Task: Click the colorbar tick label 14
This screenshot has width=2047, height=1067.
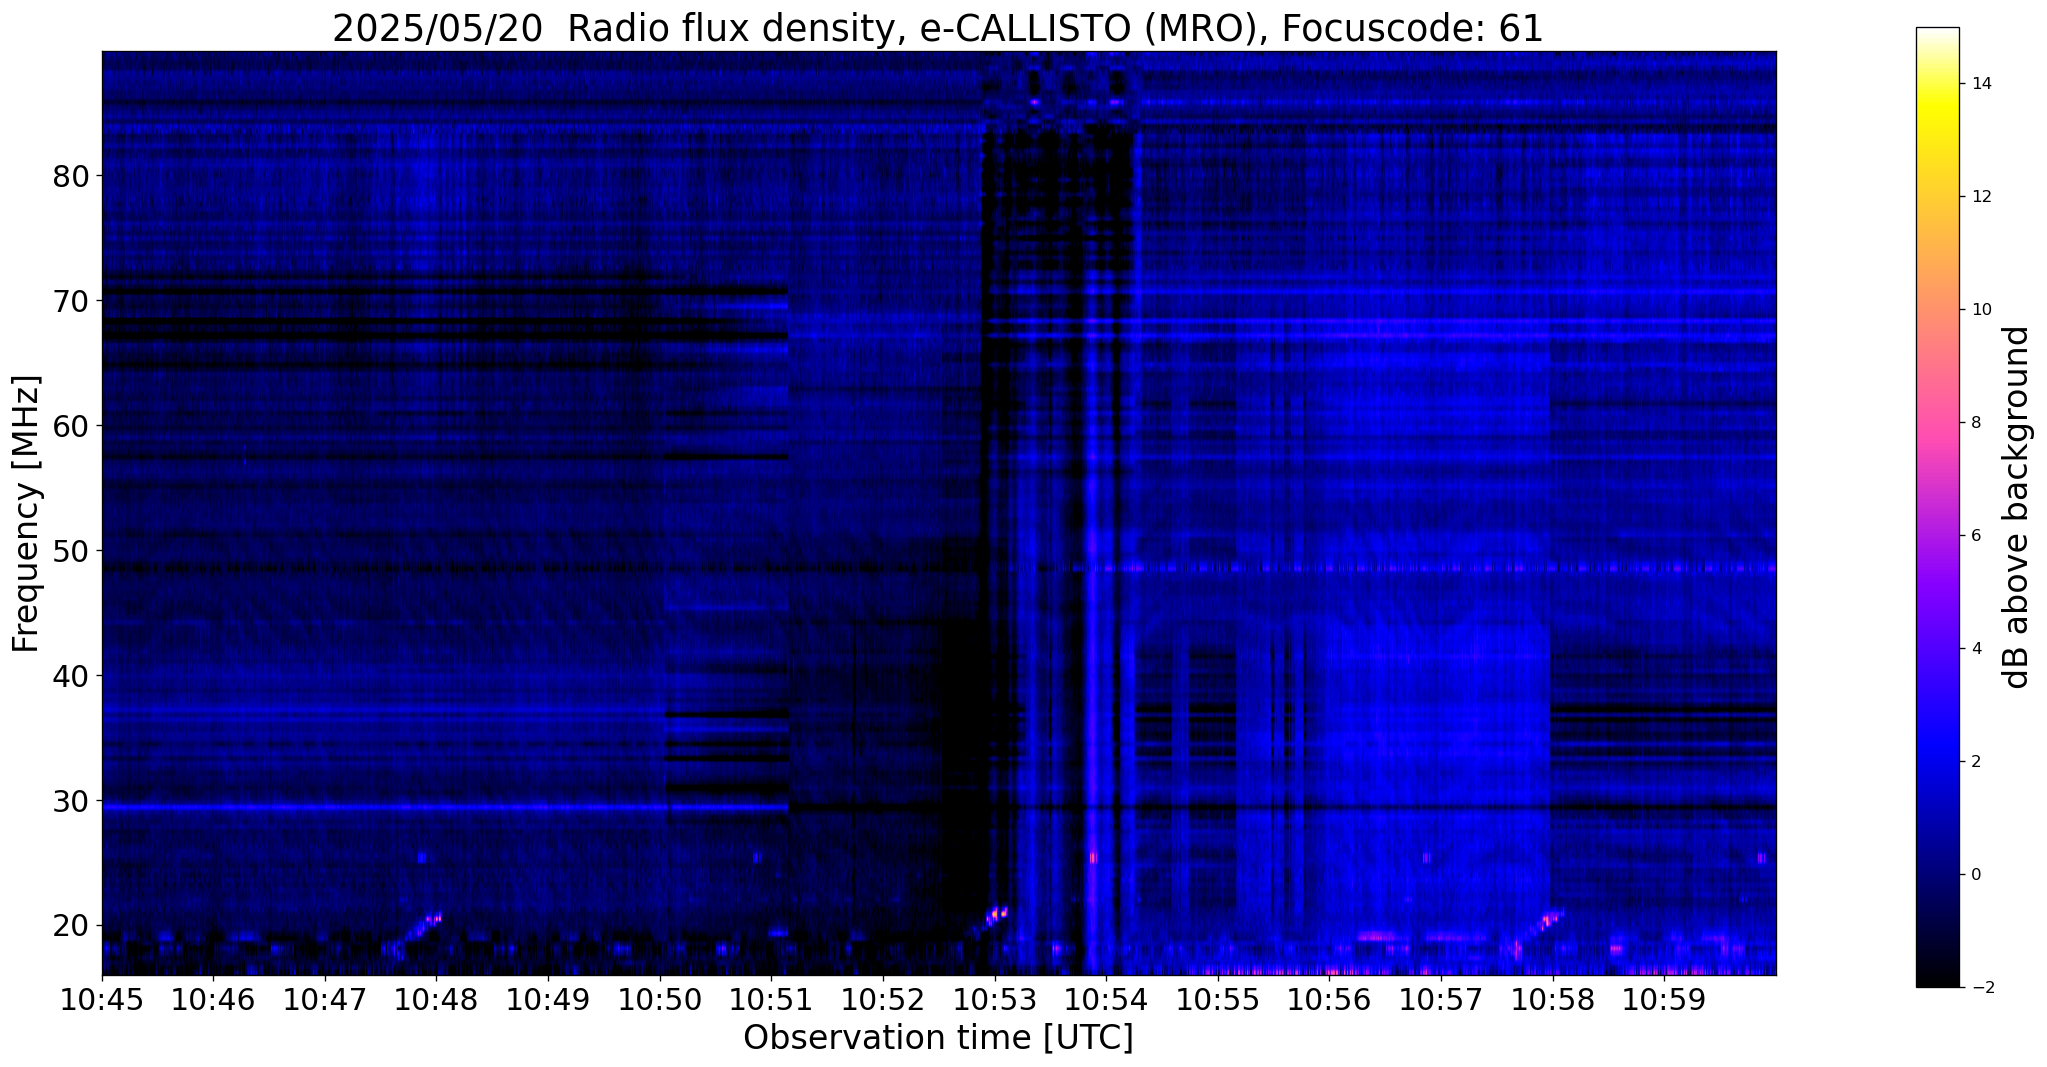Action: point(1980,84)
